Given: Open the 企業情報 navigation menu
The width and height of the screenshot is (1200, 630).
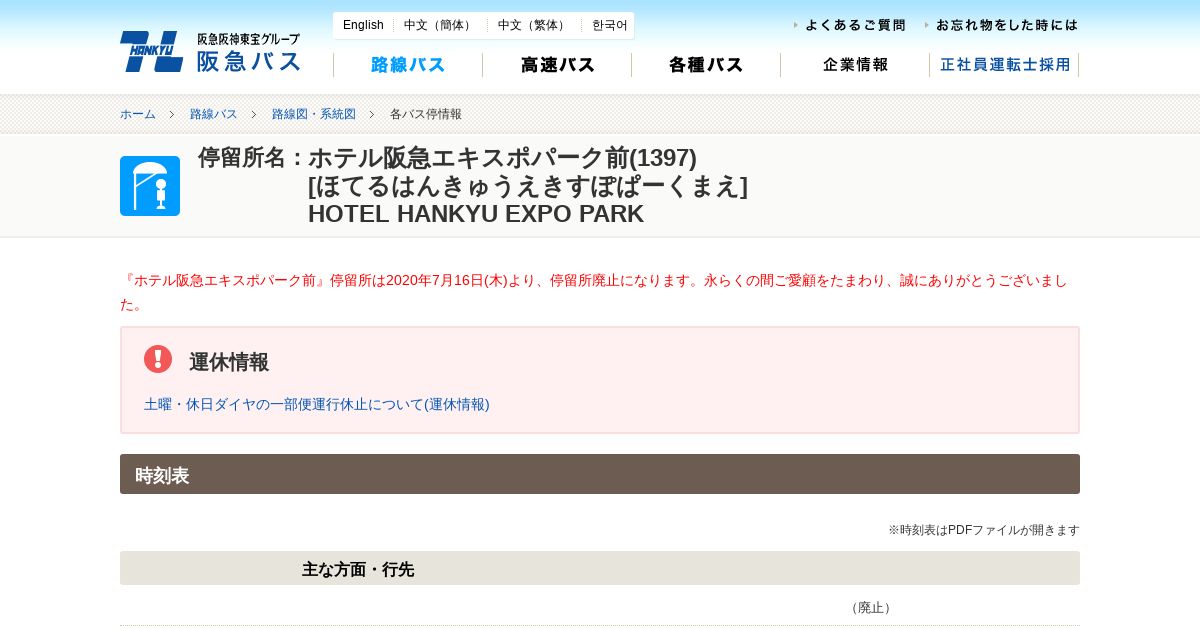Looking at the screenshot, I should [855, 65].
